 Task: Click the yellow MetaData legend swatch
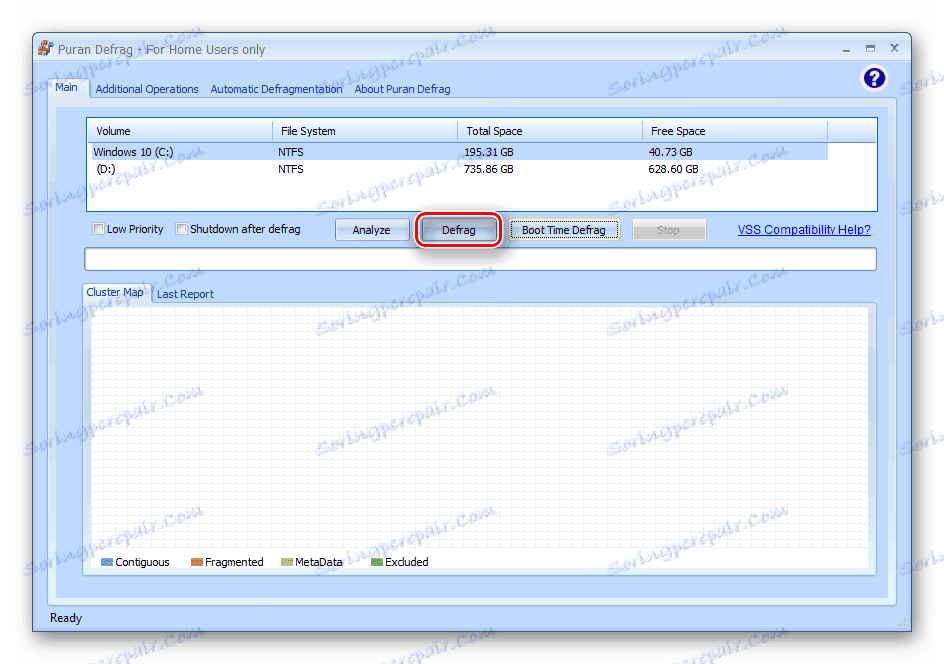287,562
